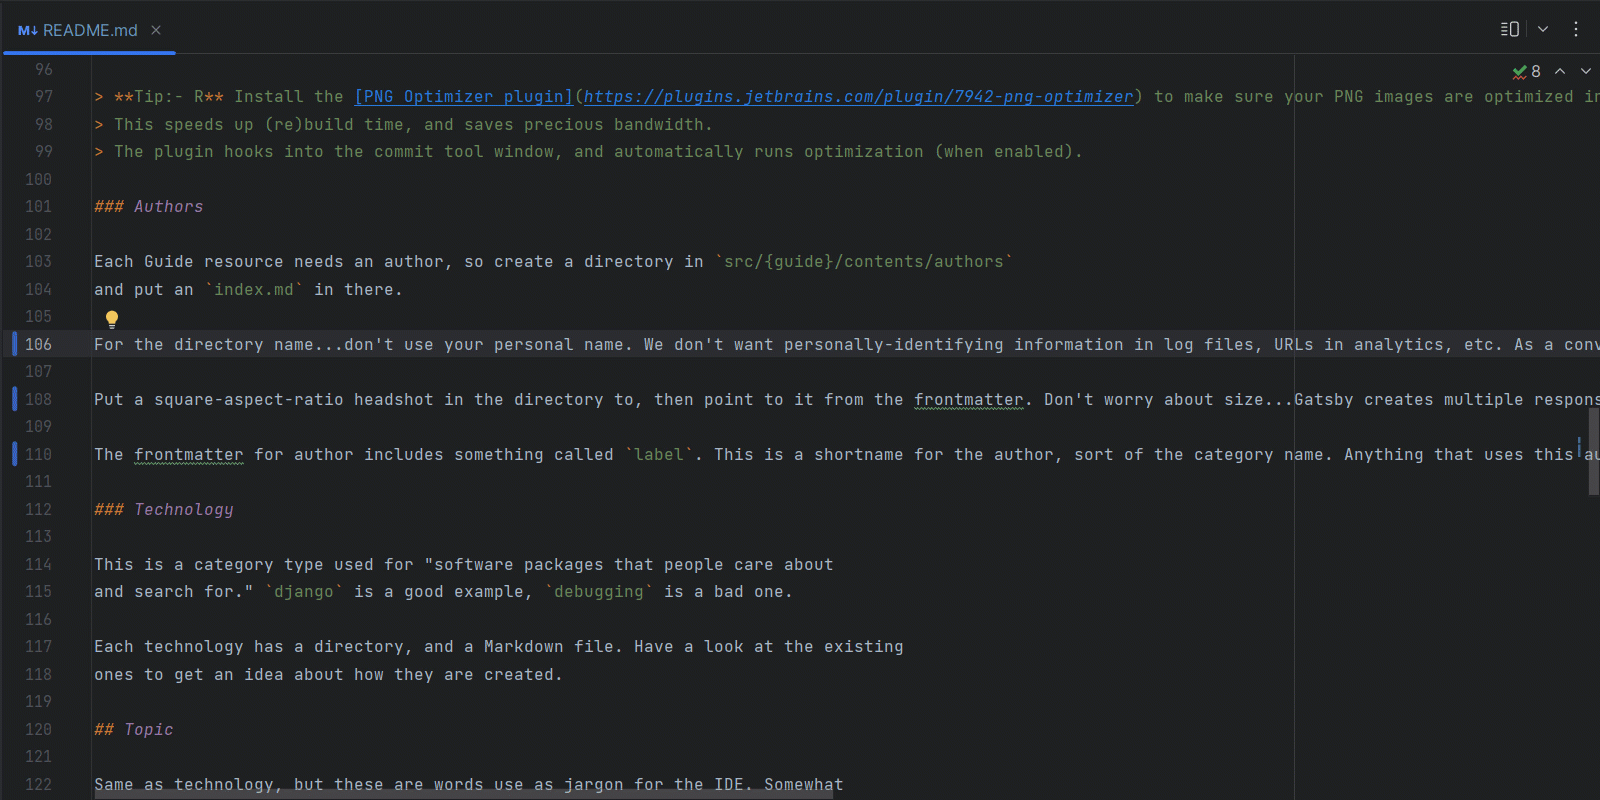This screenshot has height=800, width=1600.
Task: Open the dropdown chevron beside the layout icon
Action: click(1541, 29)
